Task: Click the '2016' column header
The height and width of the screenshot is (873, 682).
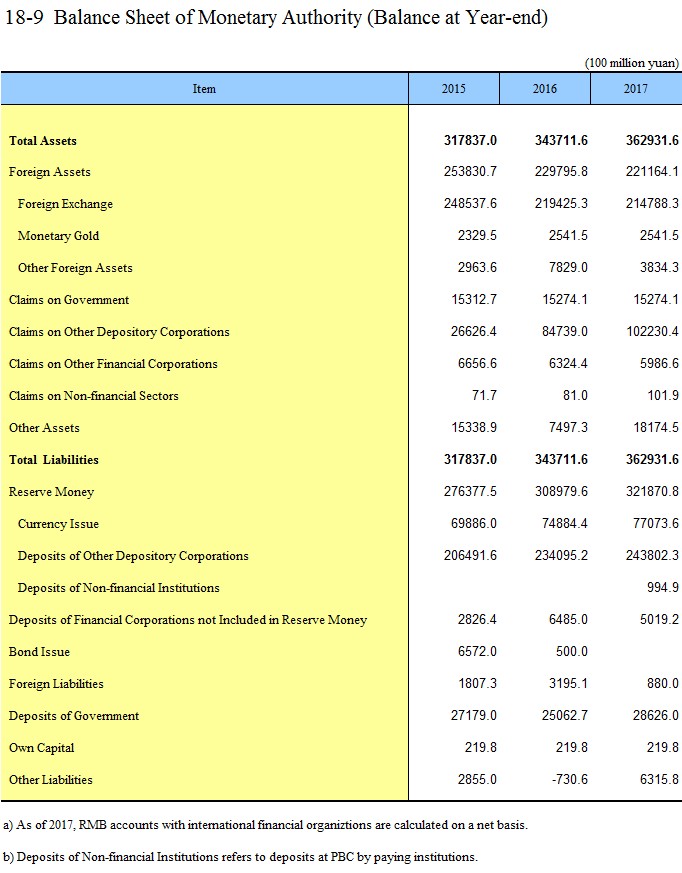Action: [544, 89]
